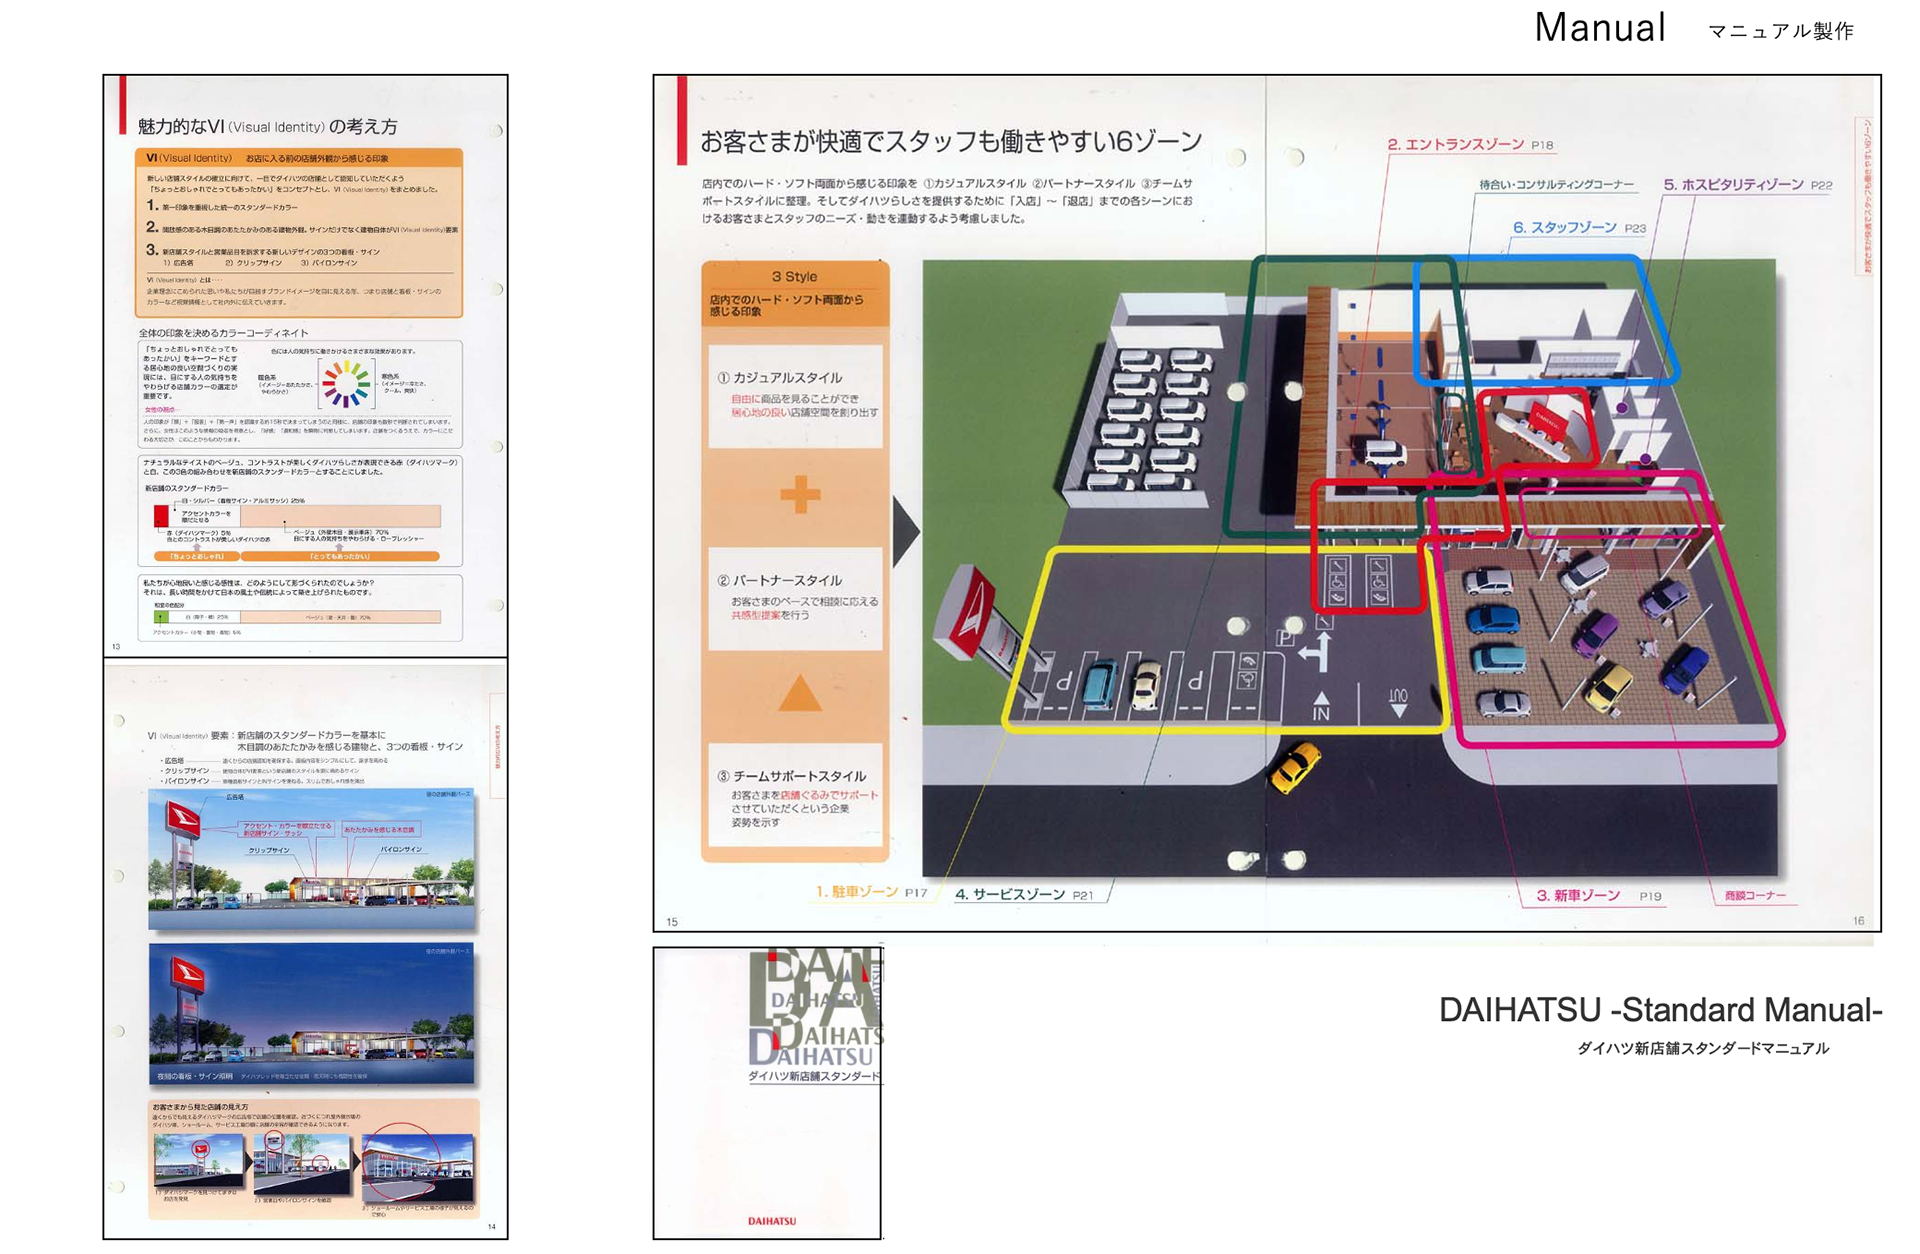The height and width of the screenshot is (1254, 1920).
Task: Click the orange plus icon in 3 Style column
Action: [799, 494]
